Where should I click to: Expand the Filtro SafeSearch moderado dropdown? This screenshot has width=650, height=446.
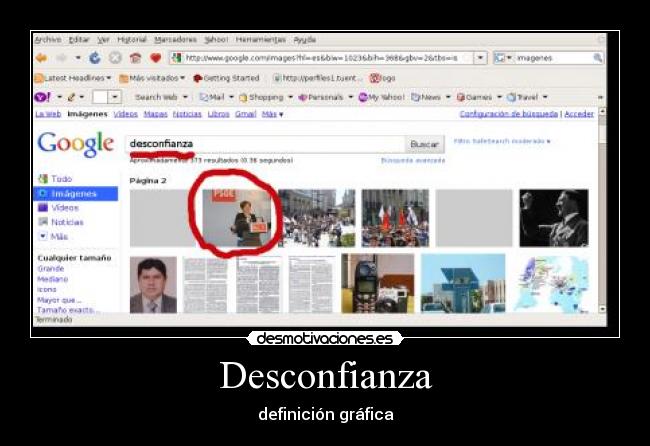tap(502, 141)
